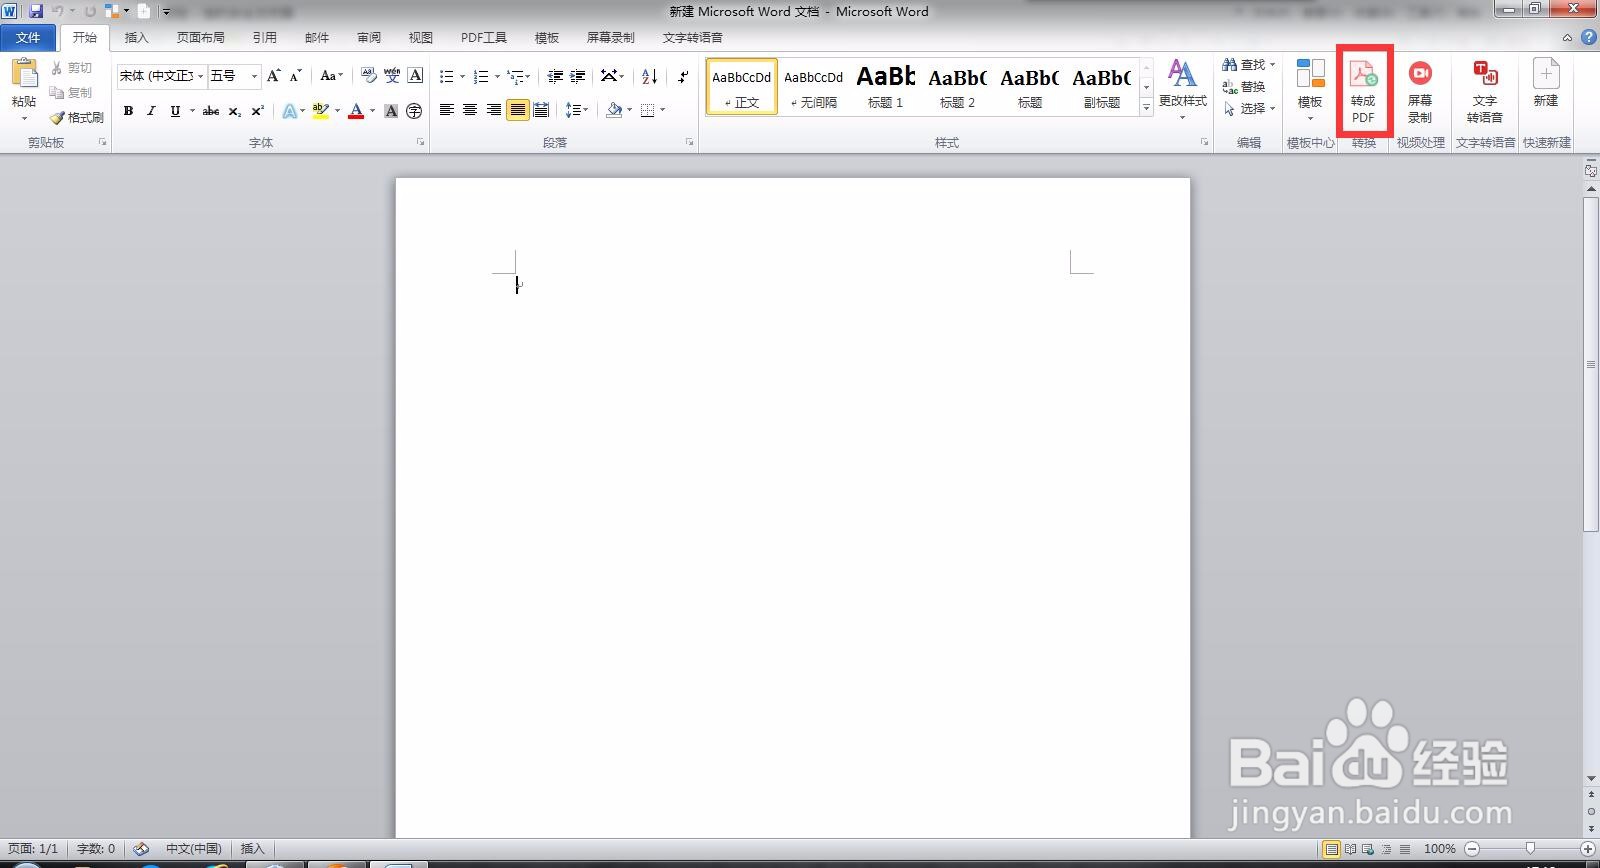This screenshot has height=868, width=1600.
Task: Toggle Strikethrough formatting
Action: coord(211,111)
